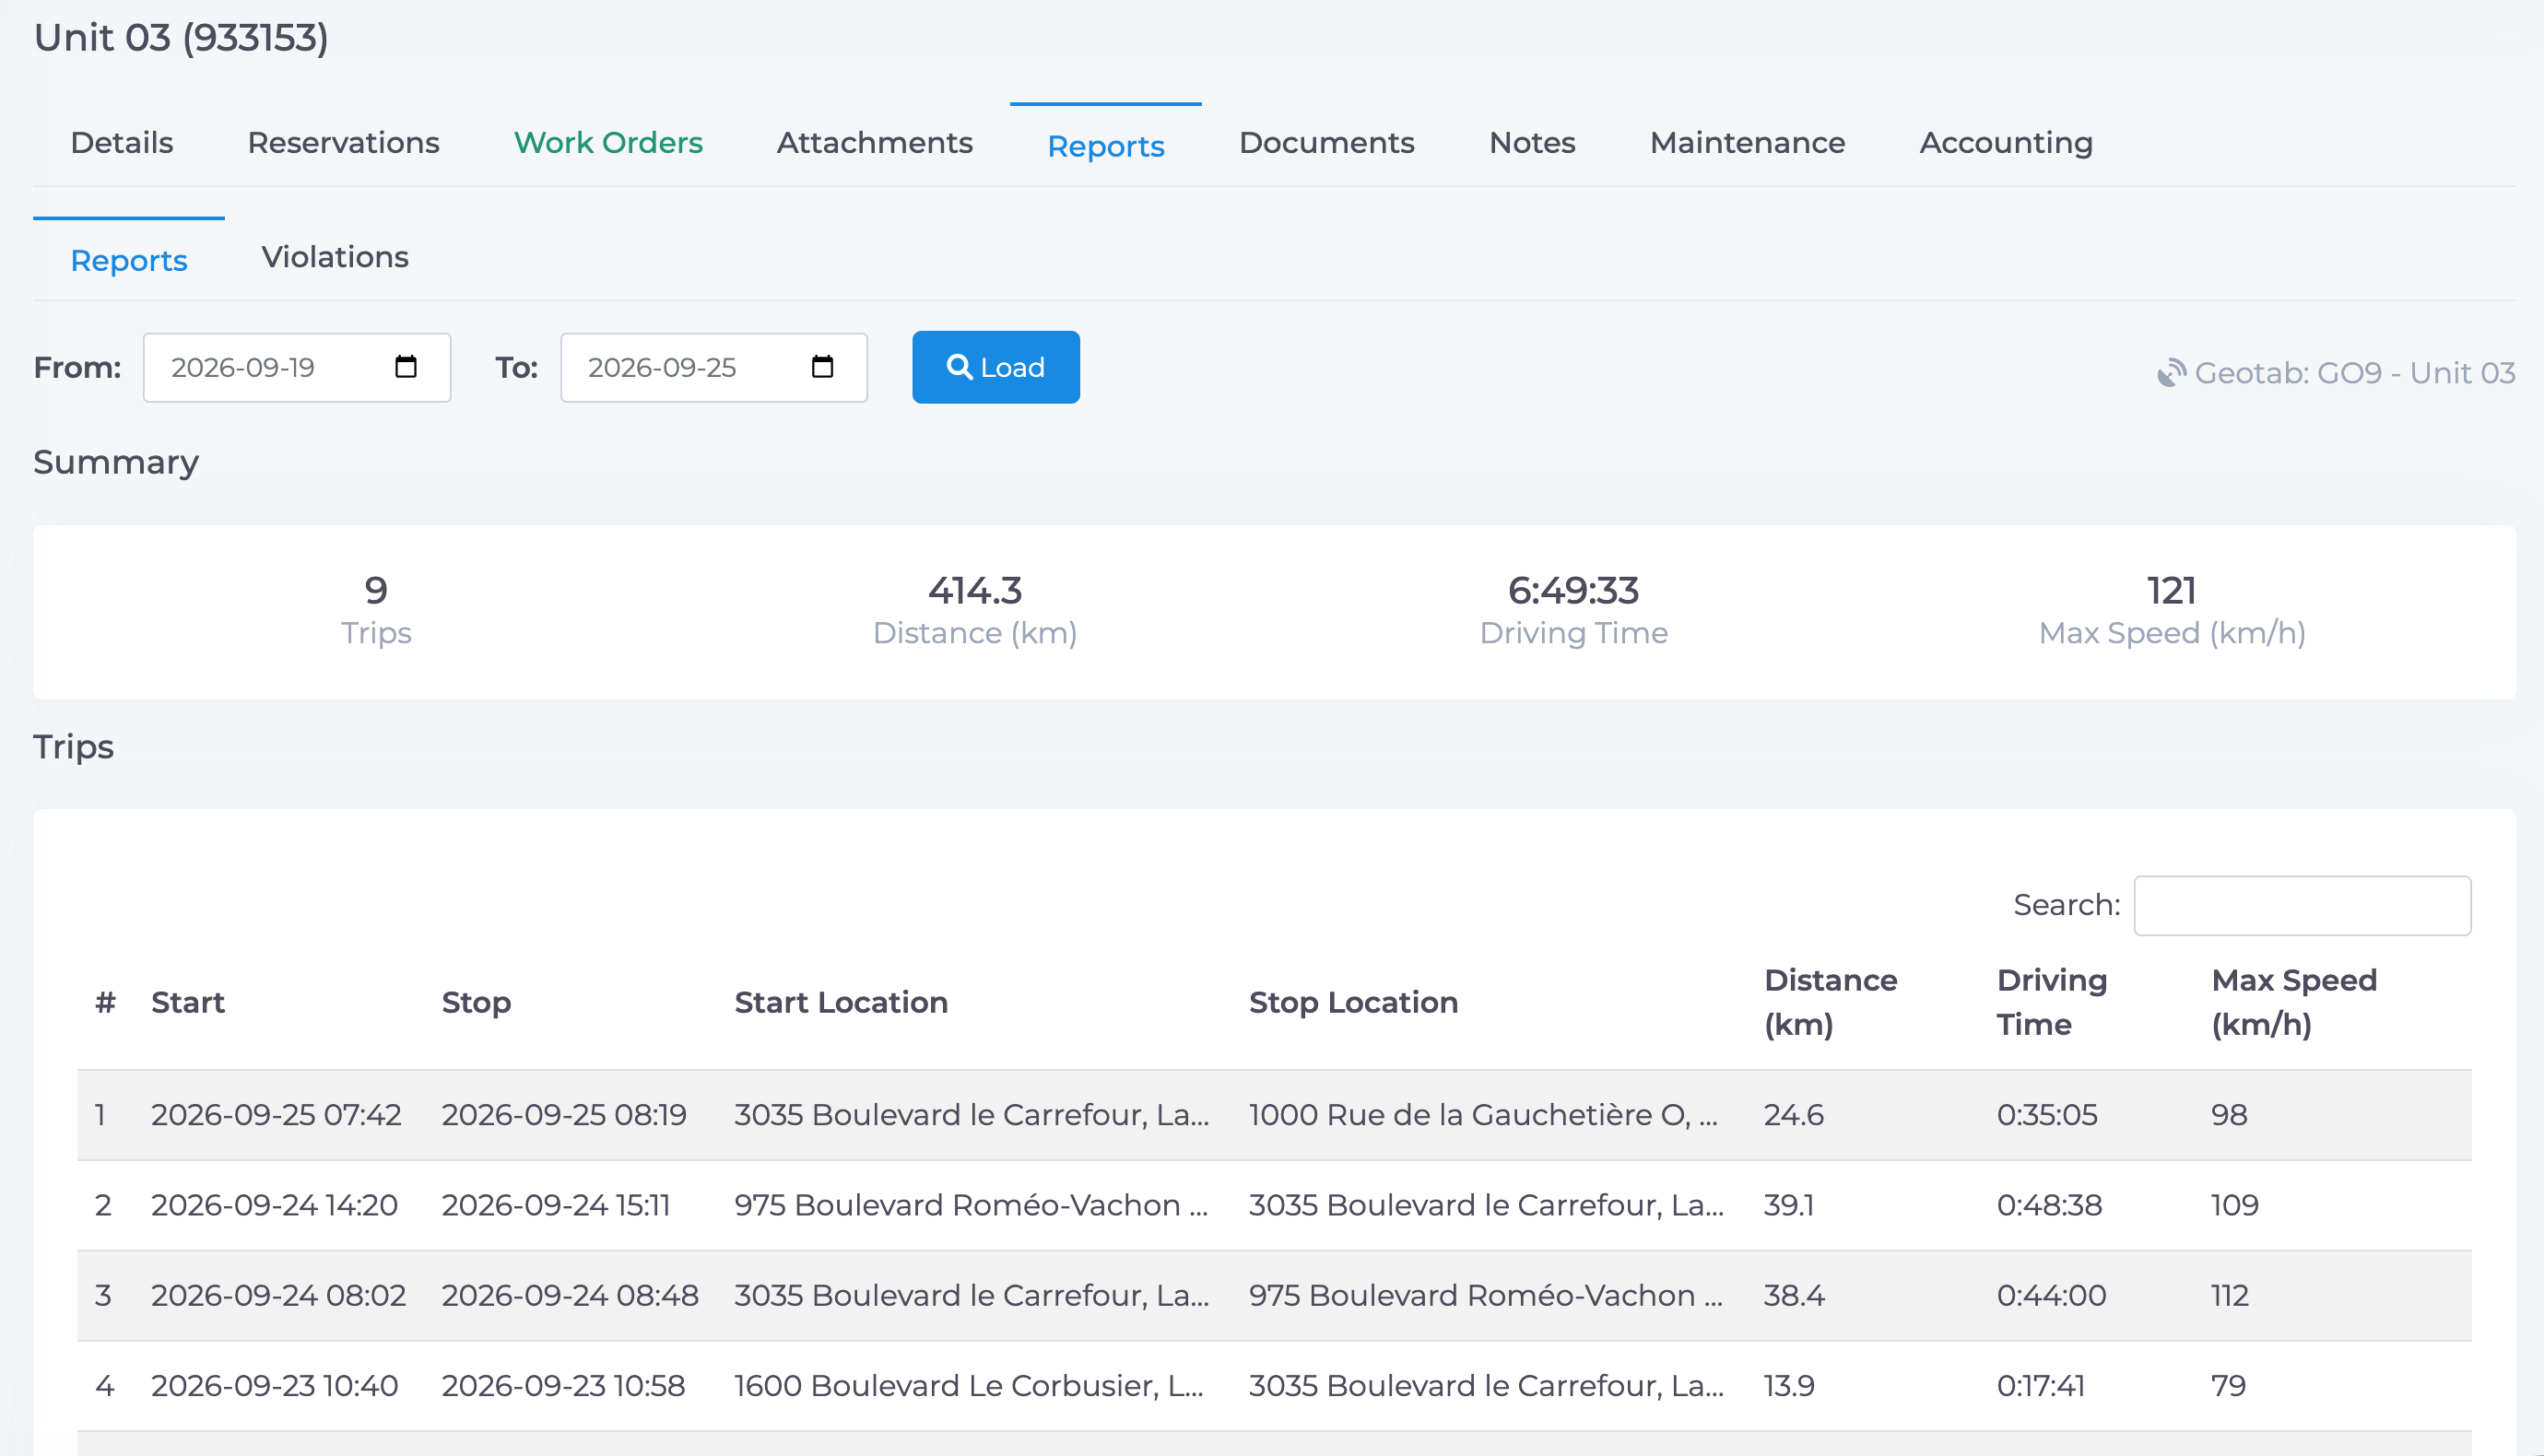Screen dimensions: 2544x1456
Task: Click distance 13.9 in trip 4
Action: [x=1788, y=1385]
